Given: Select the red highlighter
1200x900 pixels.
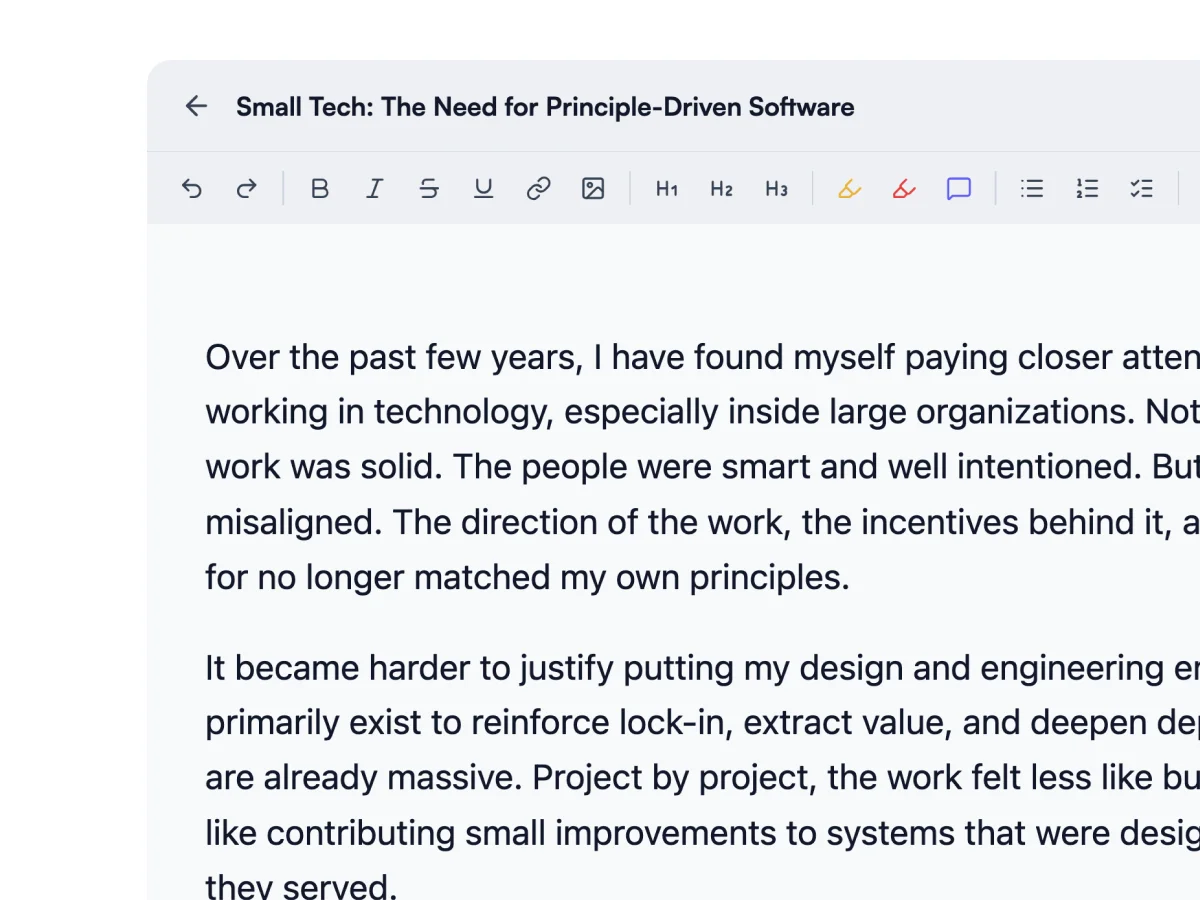Looking at the screenshot, I should [904, 188].
